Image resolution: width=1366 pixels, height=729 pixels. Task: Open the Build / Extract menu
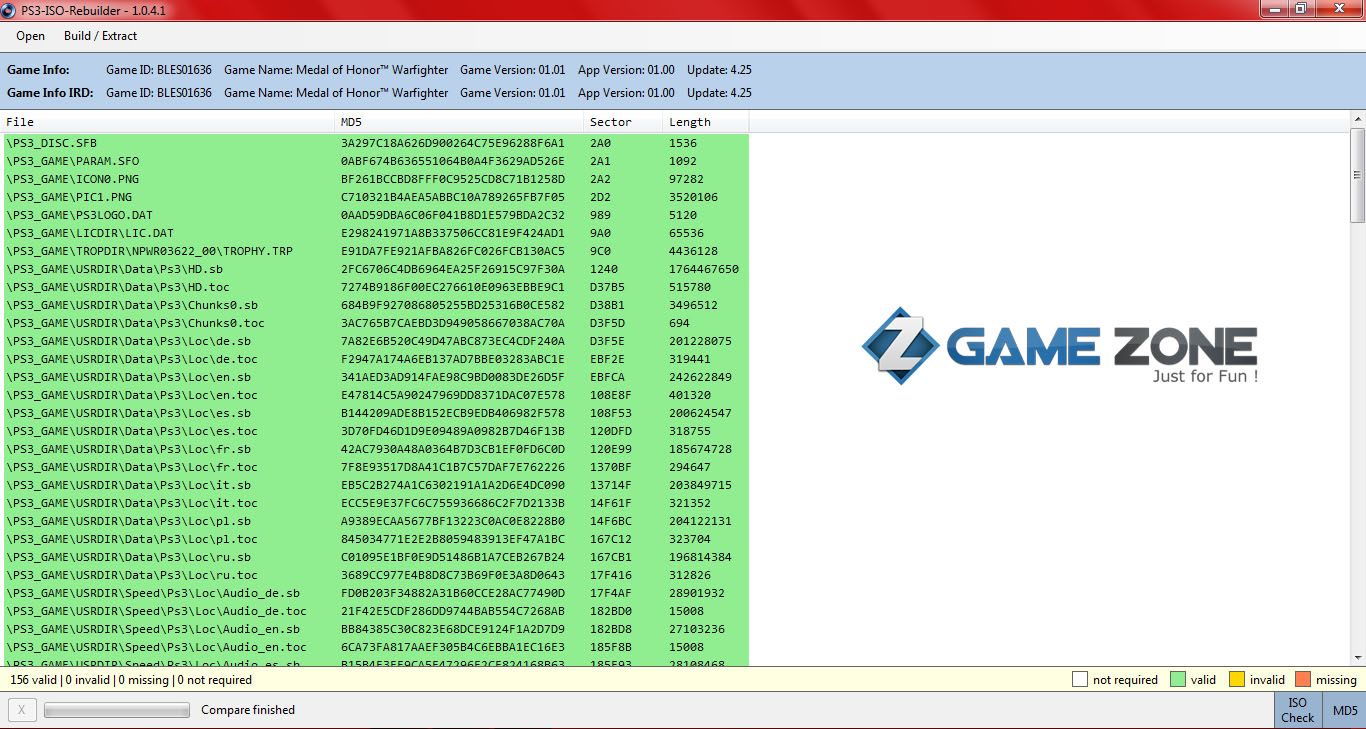[x=100, y=36]
